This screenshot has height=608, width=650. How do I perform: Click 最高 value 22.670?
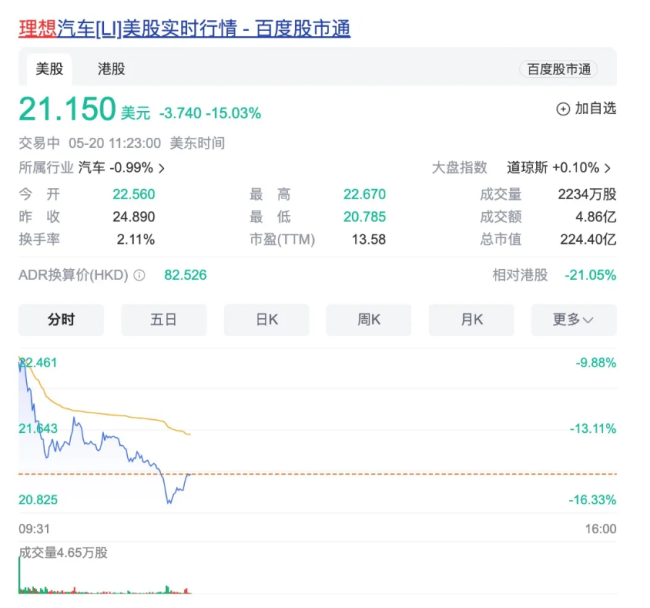[364, 194]
